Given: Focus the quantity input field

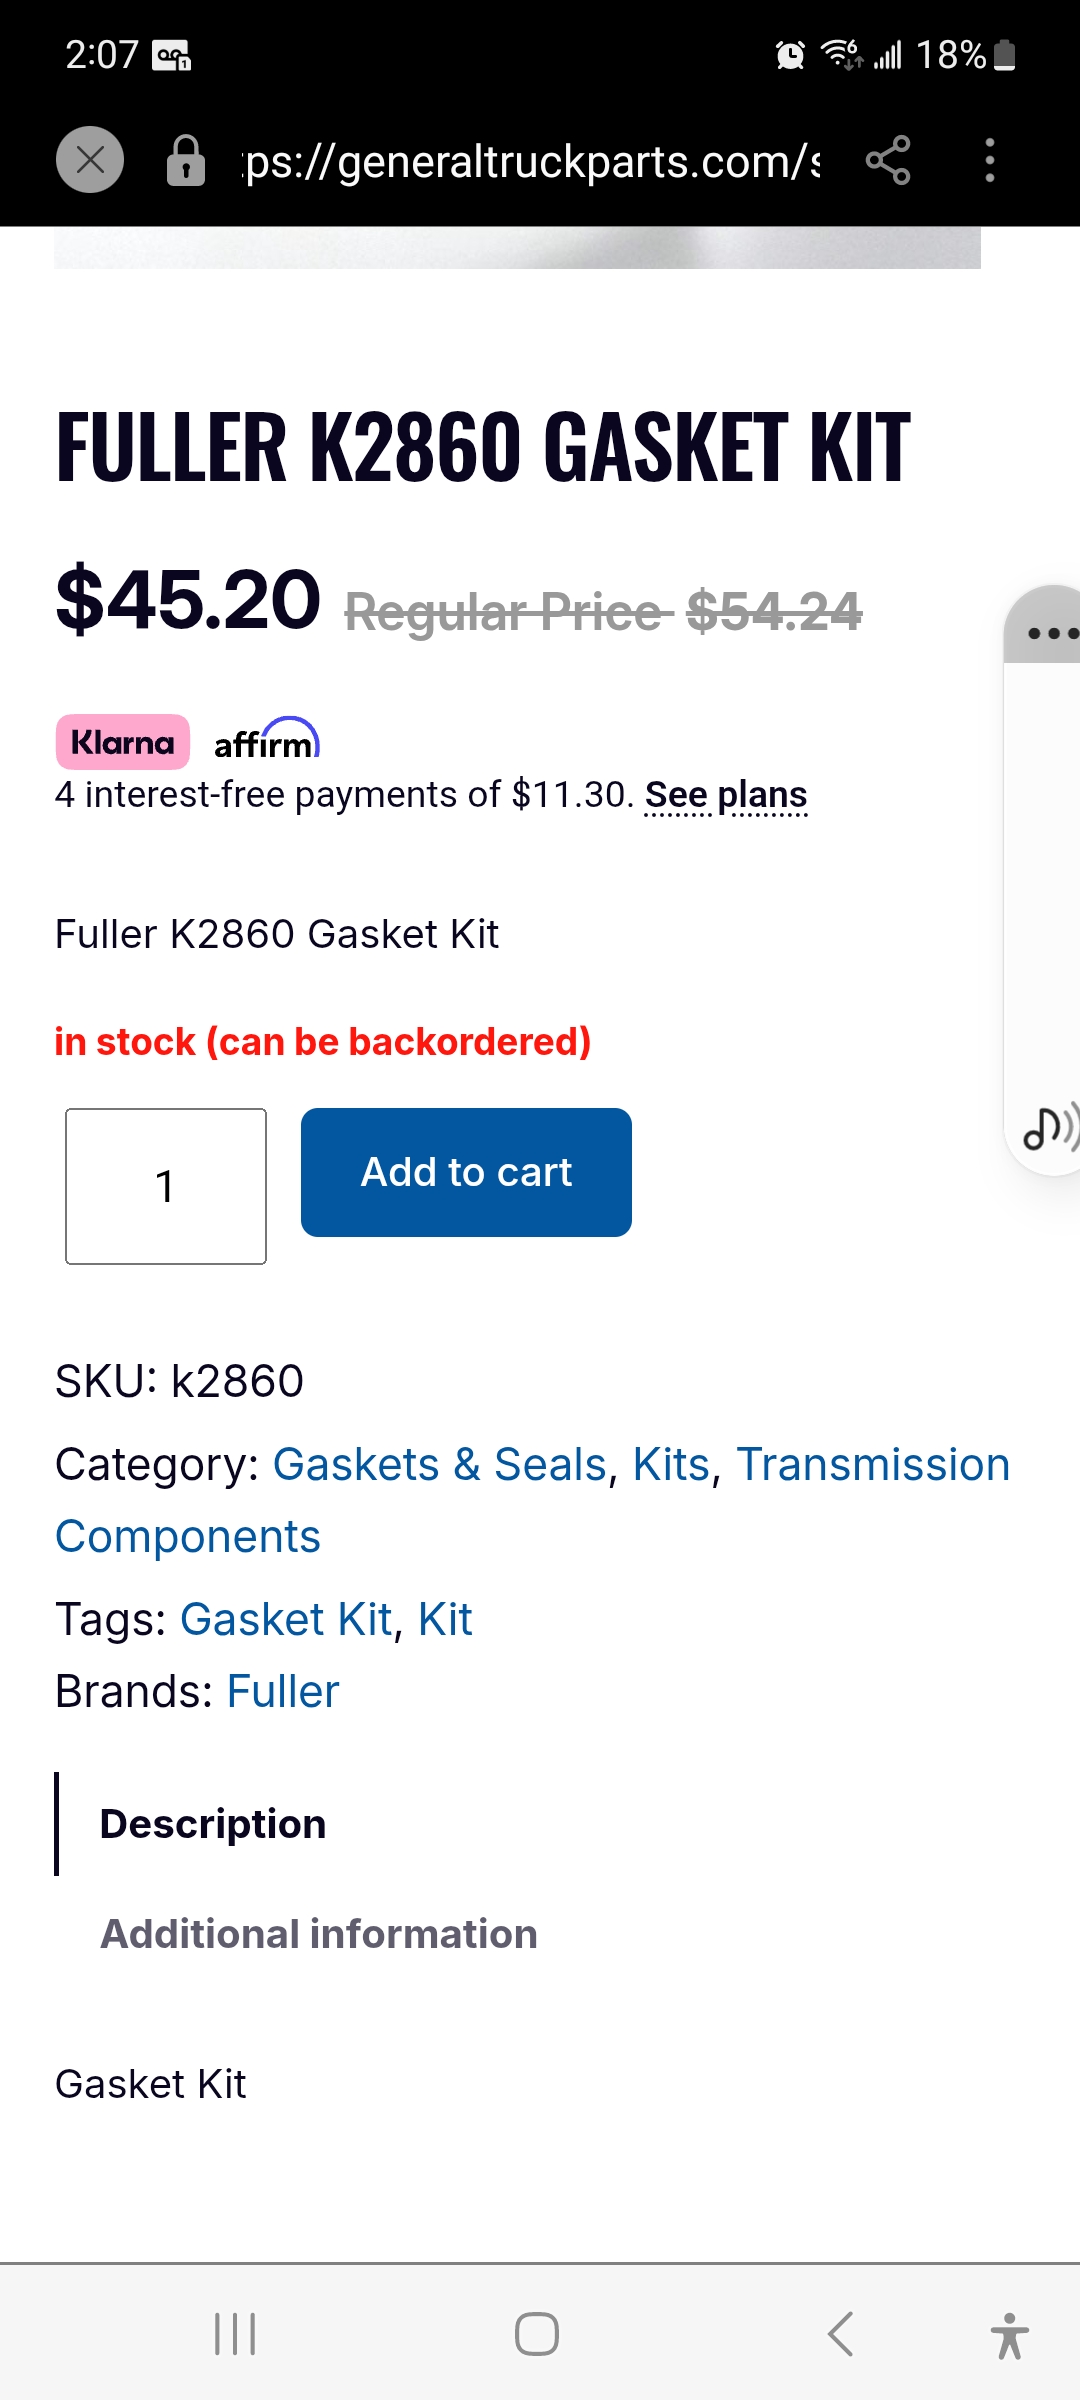Looking at the screenshot, I should tap(166, 1186).
